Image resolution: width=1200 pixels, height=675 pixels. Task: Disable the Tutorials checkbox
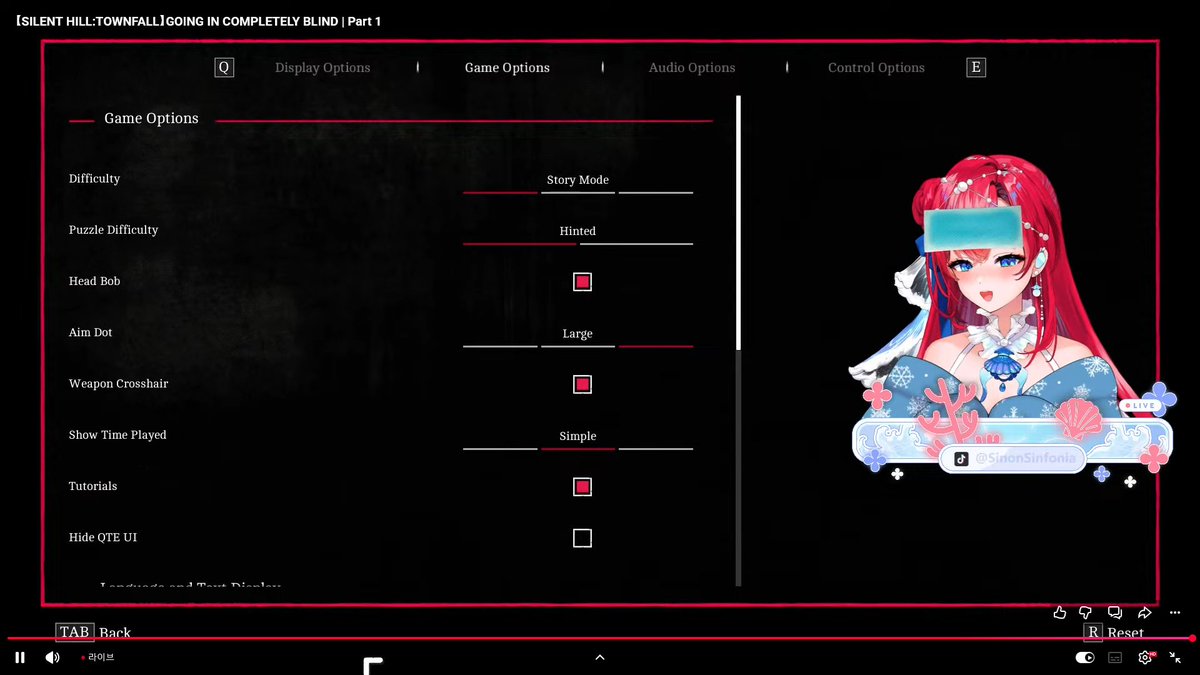pyautogui.click(x=582, y=487)
